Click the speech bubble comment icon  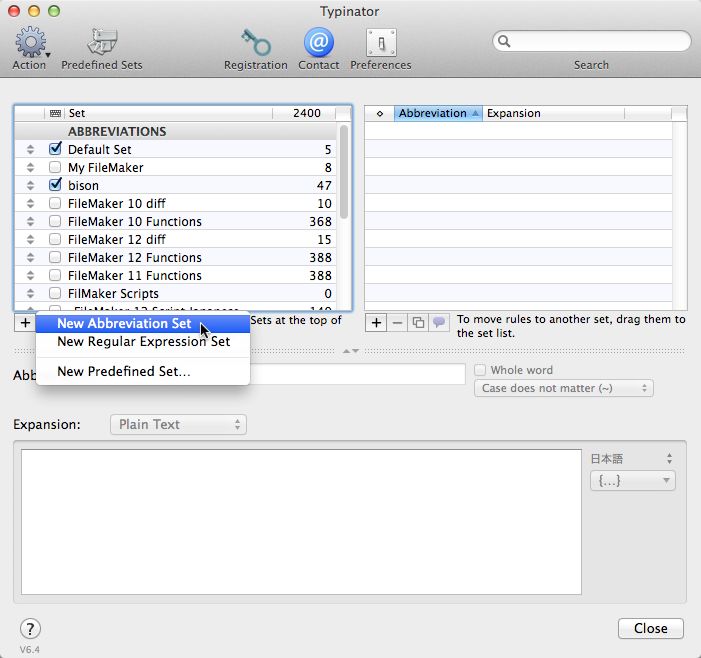(x=439, y=322)
